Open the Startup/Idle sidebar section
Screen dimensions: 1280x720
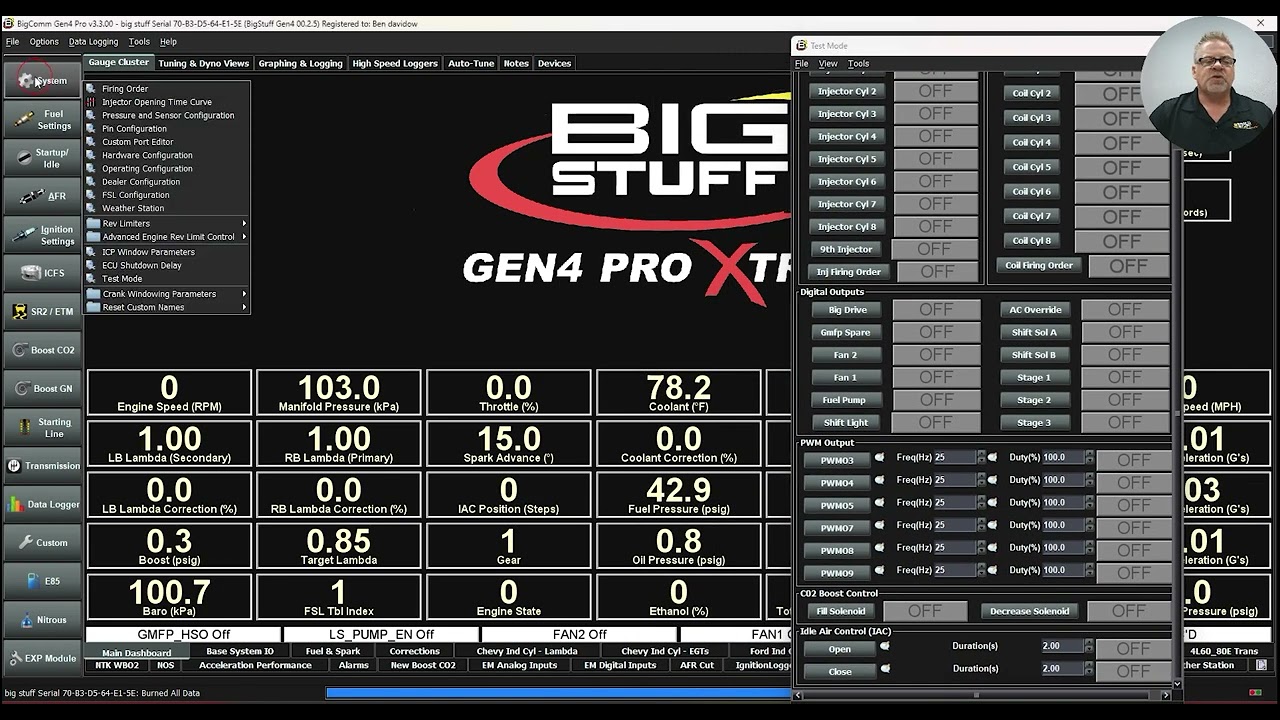tap(42, 158)
